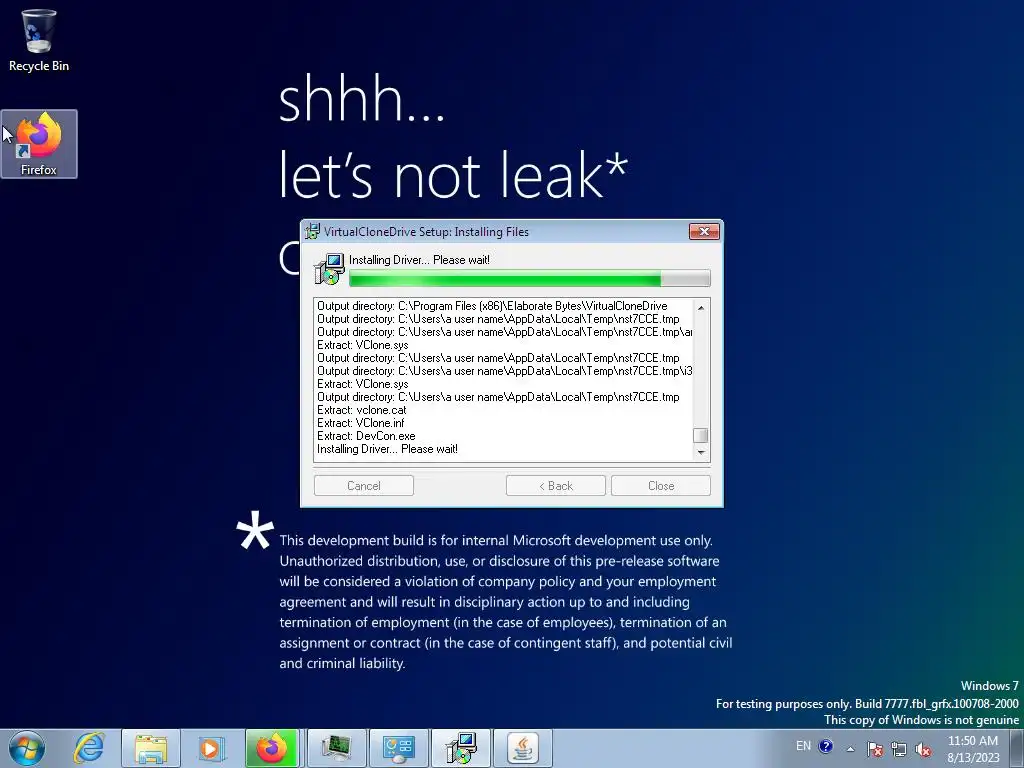Select log line with 'Elaborate Bytes\VirtualCloneDrive'

point(492,306)
